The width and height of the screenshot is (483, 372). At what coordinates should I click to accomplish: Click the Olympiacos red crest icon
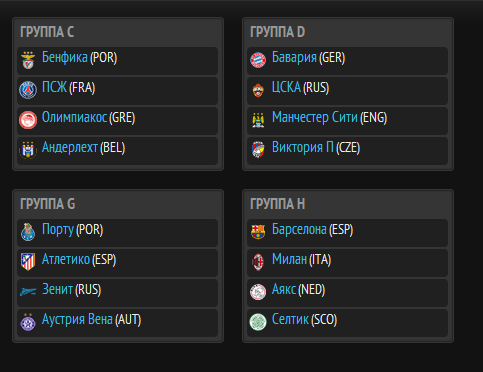coord(28,120)
